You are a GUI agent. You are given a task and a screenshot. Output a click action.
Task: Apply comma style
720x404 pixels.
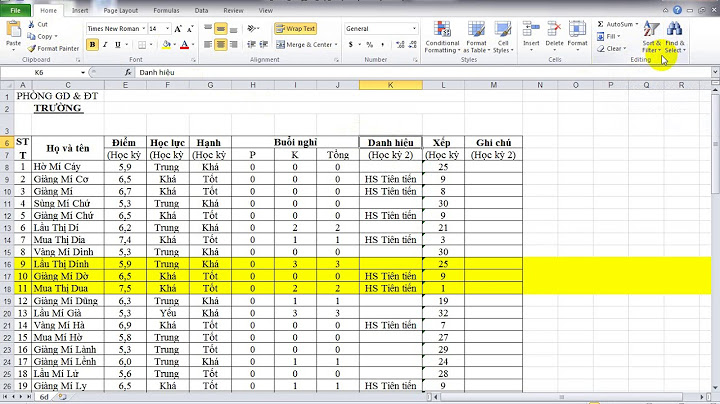[x=382, y=45]
